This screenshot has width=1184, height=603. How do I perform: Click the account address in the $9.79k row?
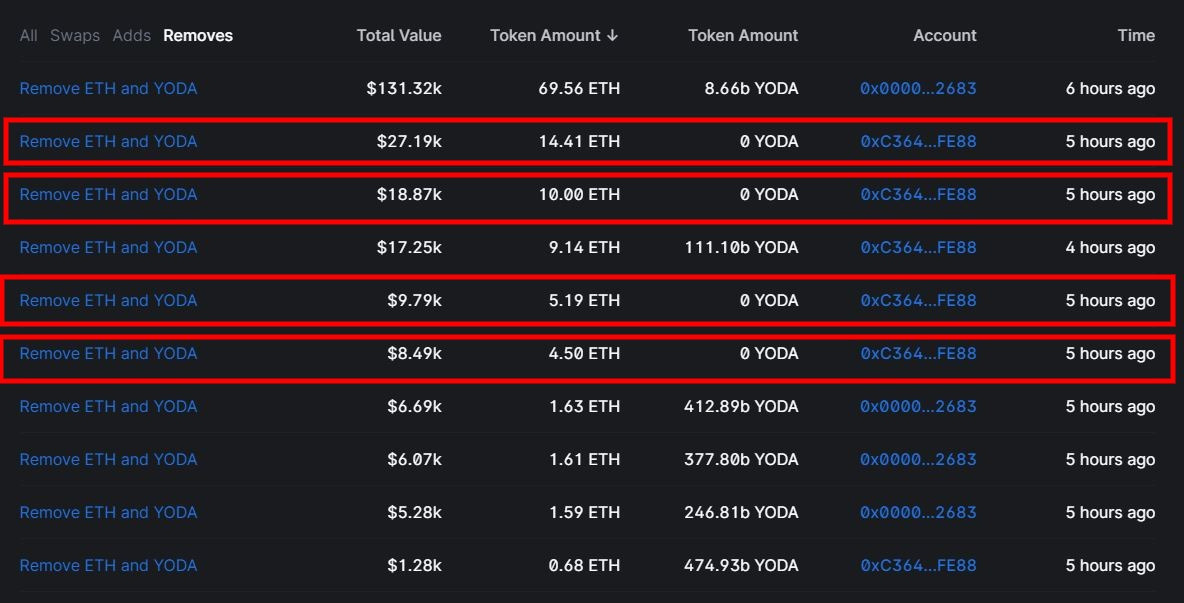coord(918,301)
